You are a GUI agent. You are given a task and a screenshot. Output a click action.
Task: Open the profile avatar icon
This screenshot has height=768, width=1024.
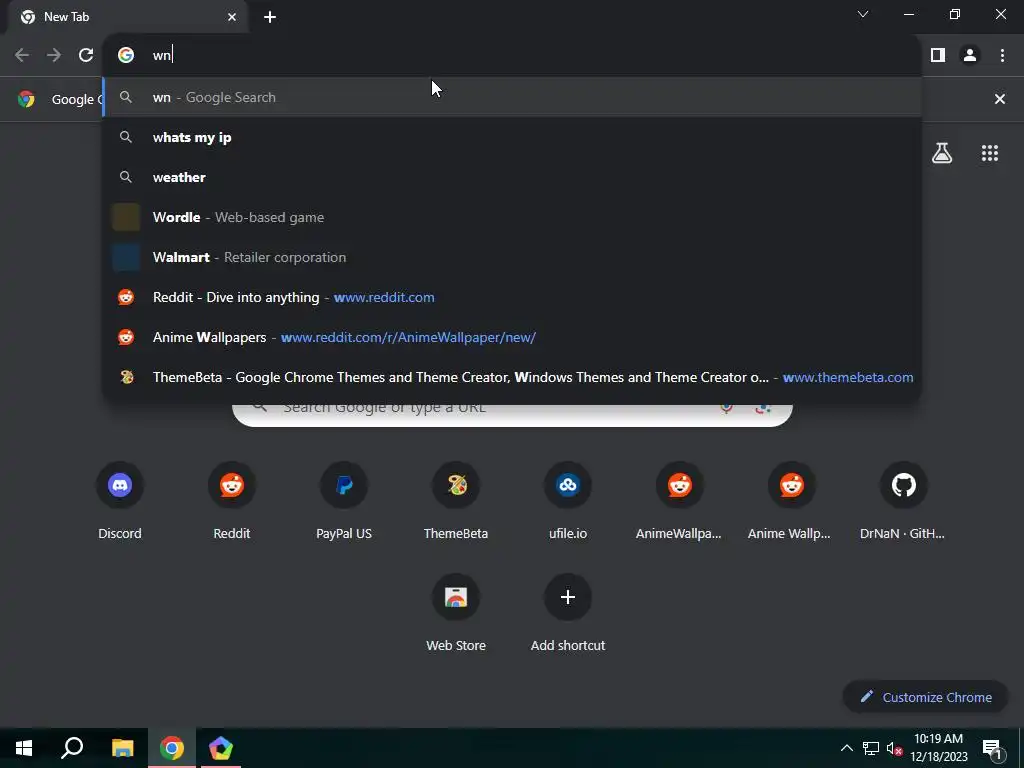coord(970,56)
